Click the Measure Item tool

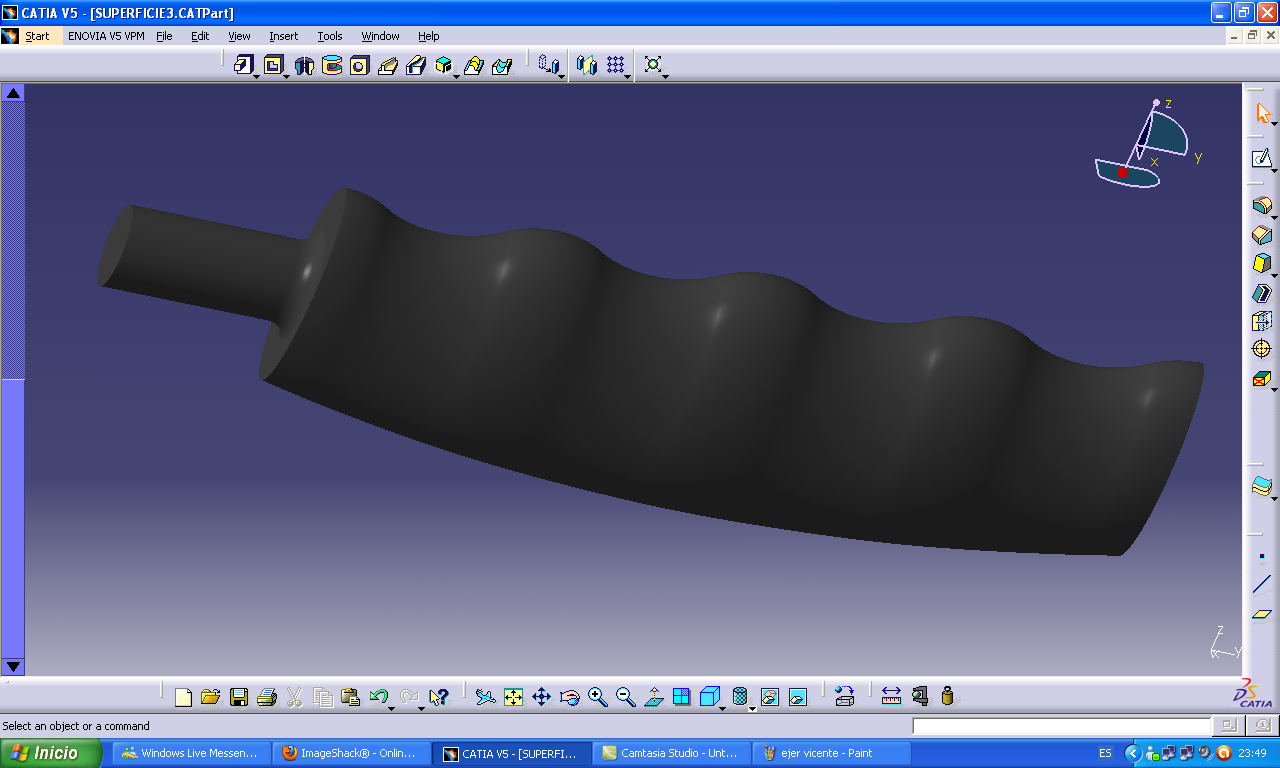pos(920,697)
